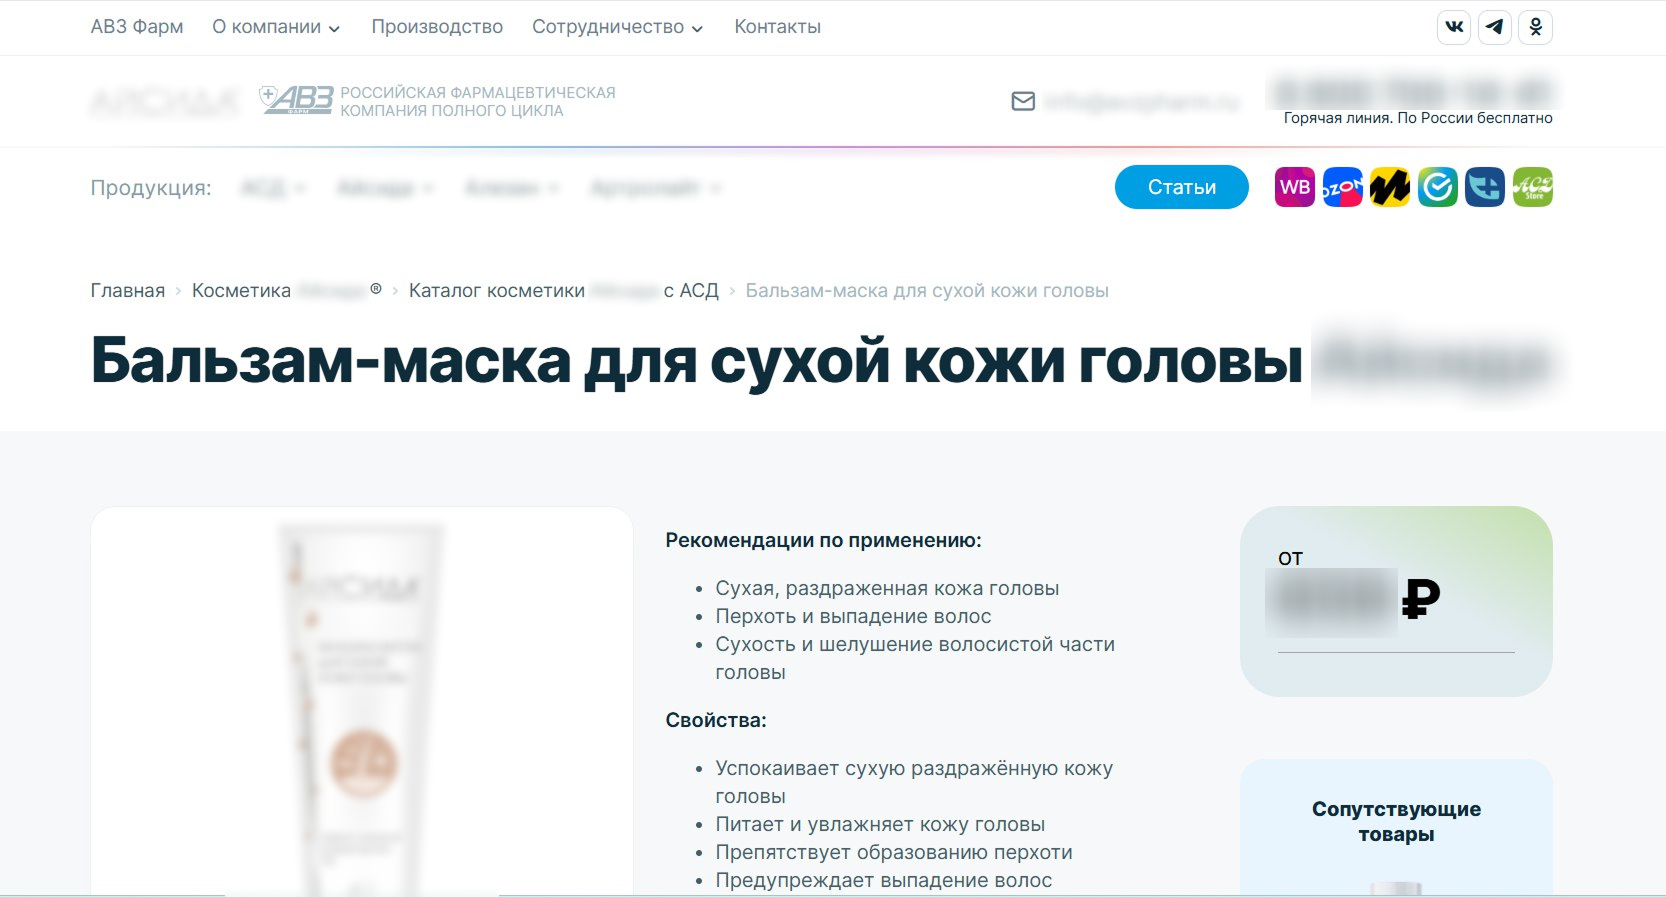Viewport: 1666px width, 897px height.
Task: Click 'Питает и увлажняет кожу головы' item
Action: point(880,824)
